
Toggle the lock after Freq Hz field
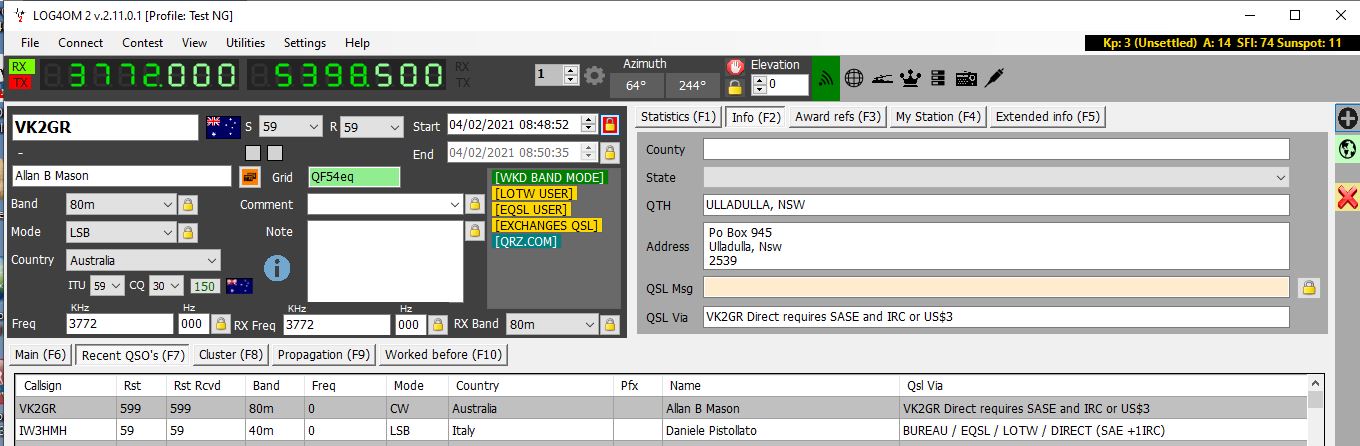[x=221, y=324]
